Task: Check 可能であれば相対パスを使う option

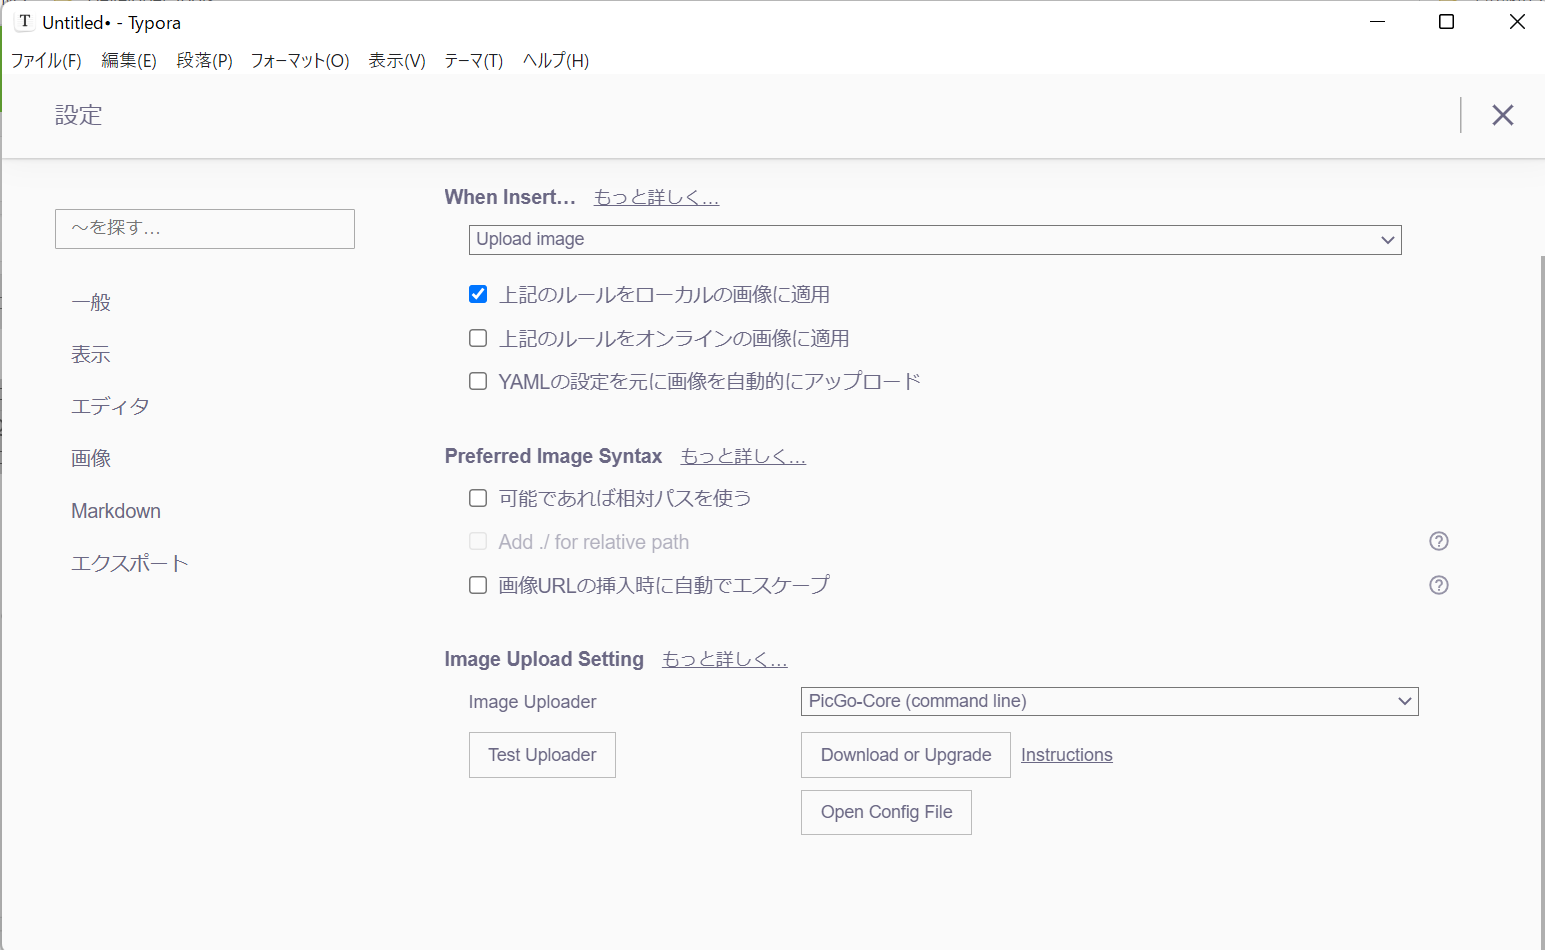Action: click(478, 498)
